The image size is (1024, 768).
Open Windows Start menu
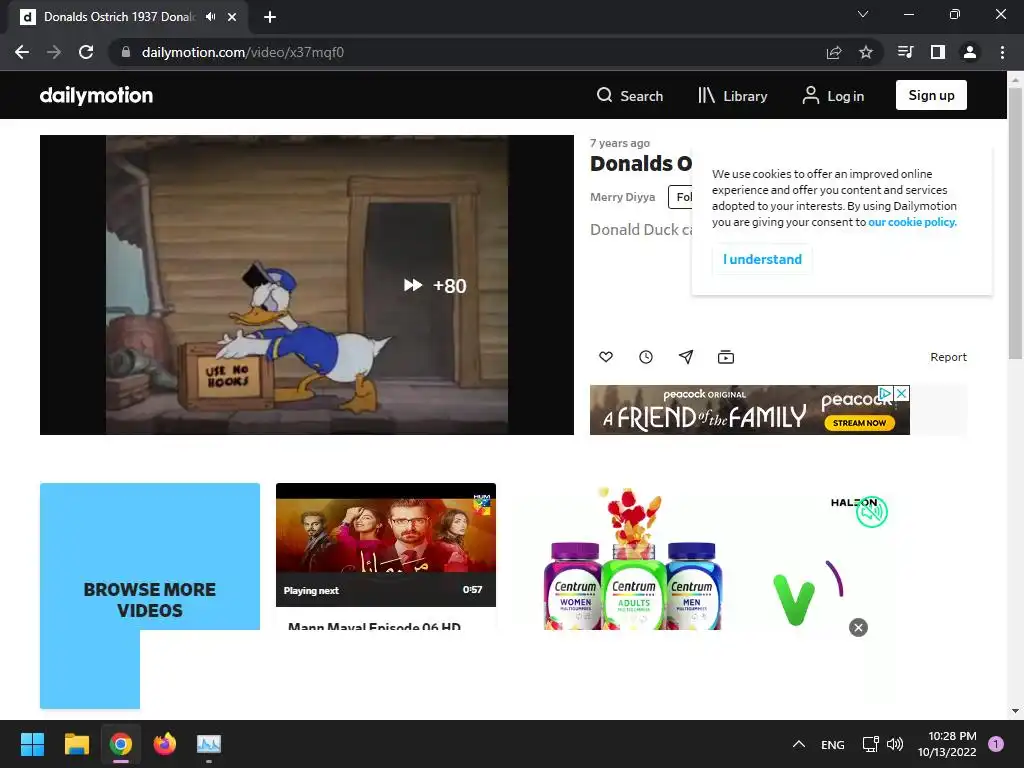click(x=33, y=744)
